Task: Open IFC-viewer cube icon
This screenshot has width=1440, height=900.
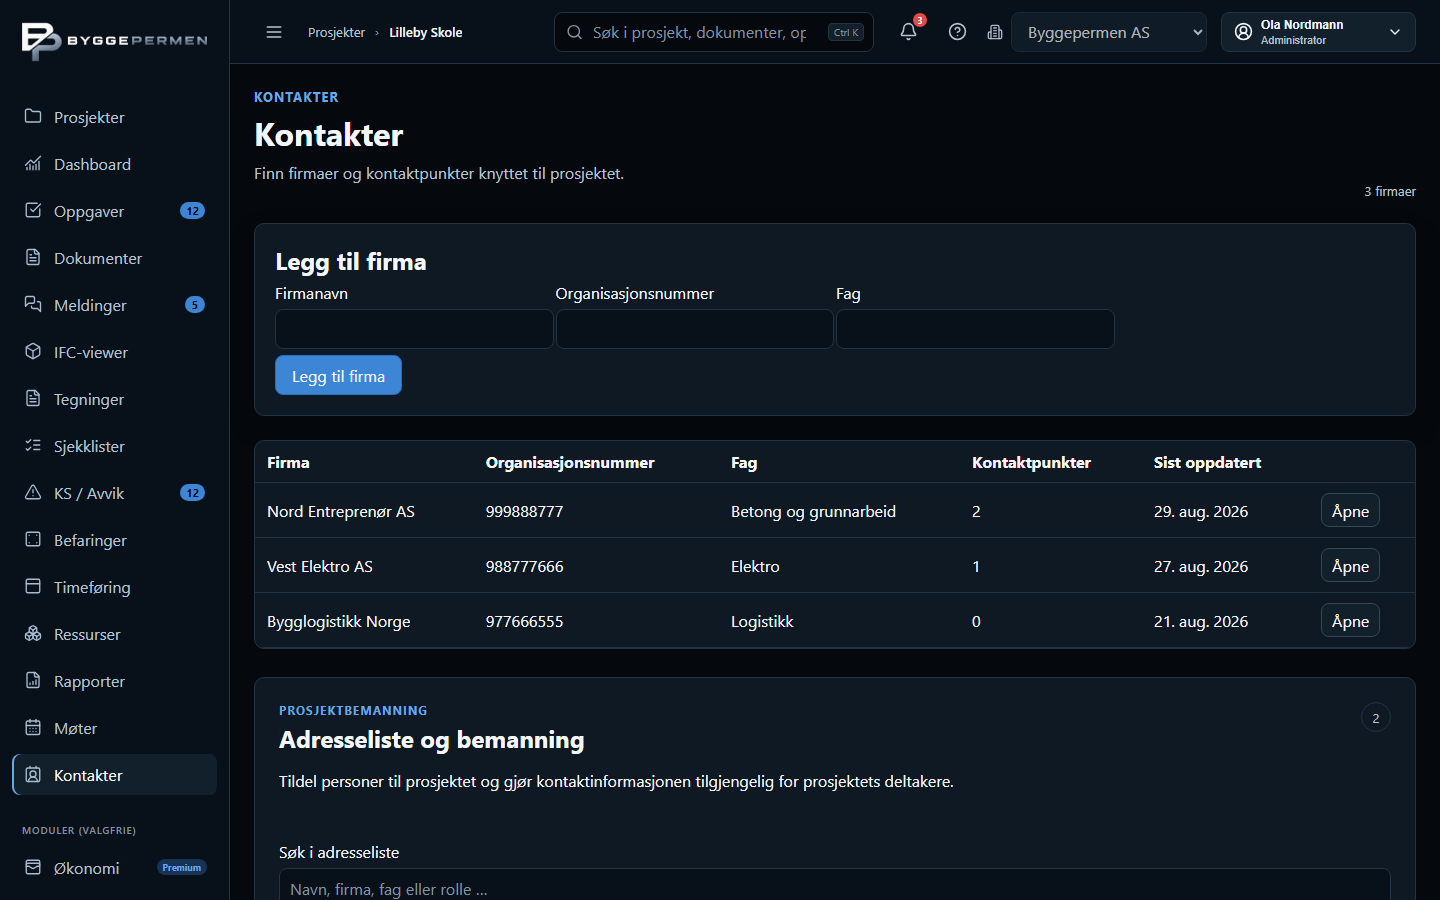Action: (x=33, y=351)
